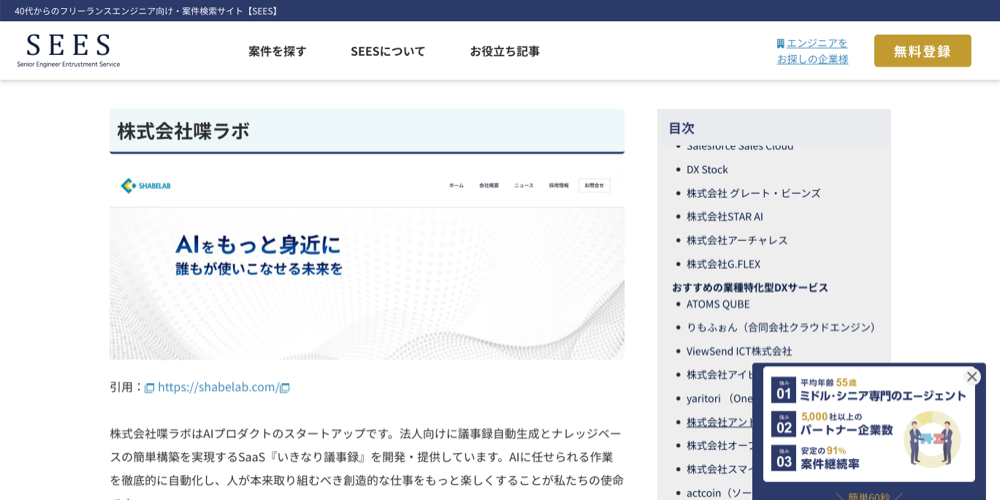Jump to りもふぉん（合同会社クラウドエンジン）
1000x500 pixels.
pyautogui.click(x=781, y=328)
